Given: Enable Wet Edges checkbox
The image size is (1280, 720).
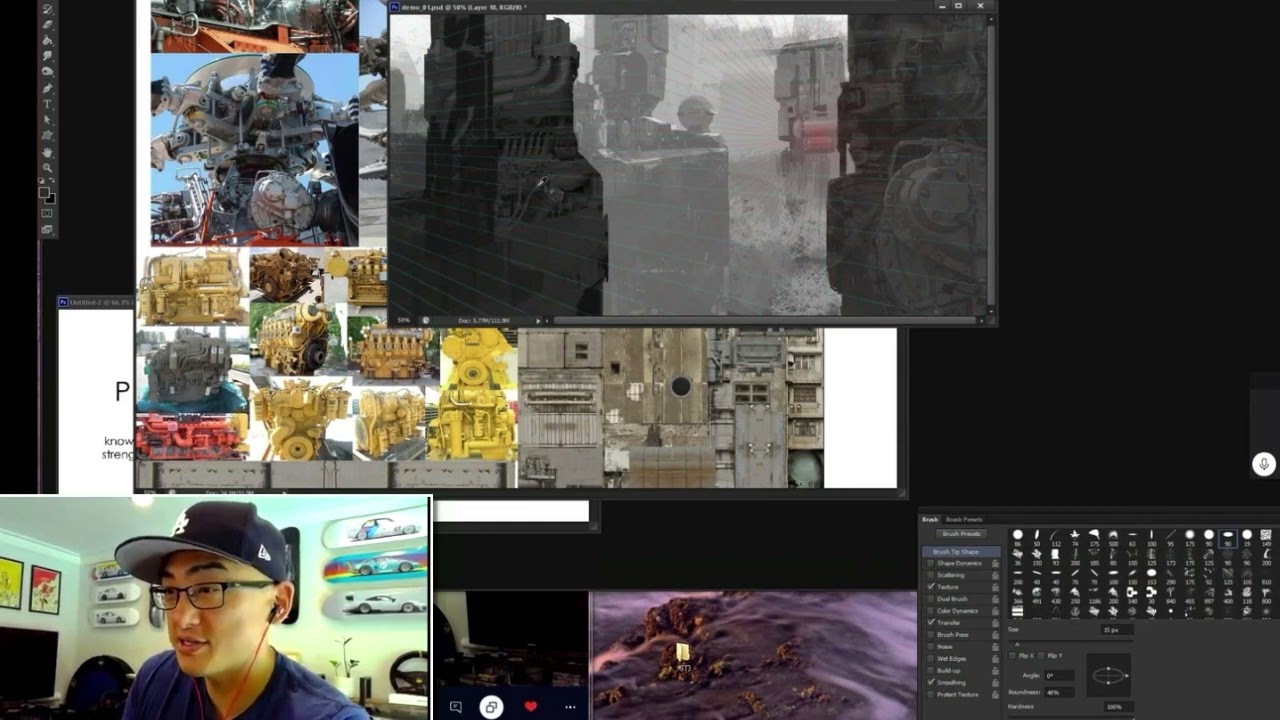Looking at the screenshot, I should pyautogui.click(x=931, y=659).
